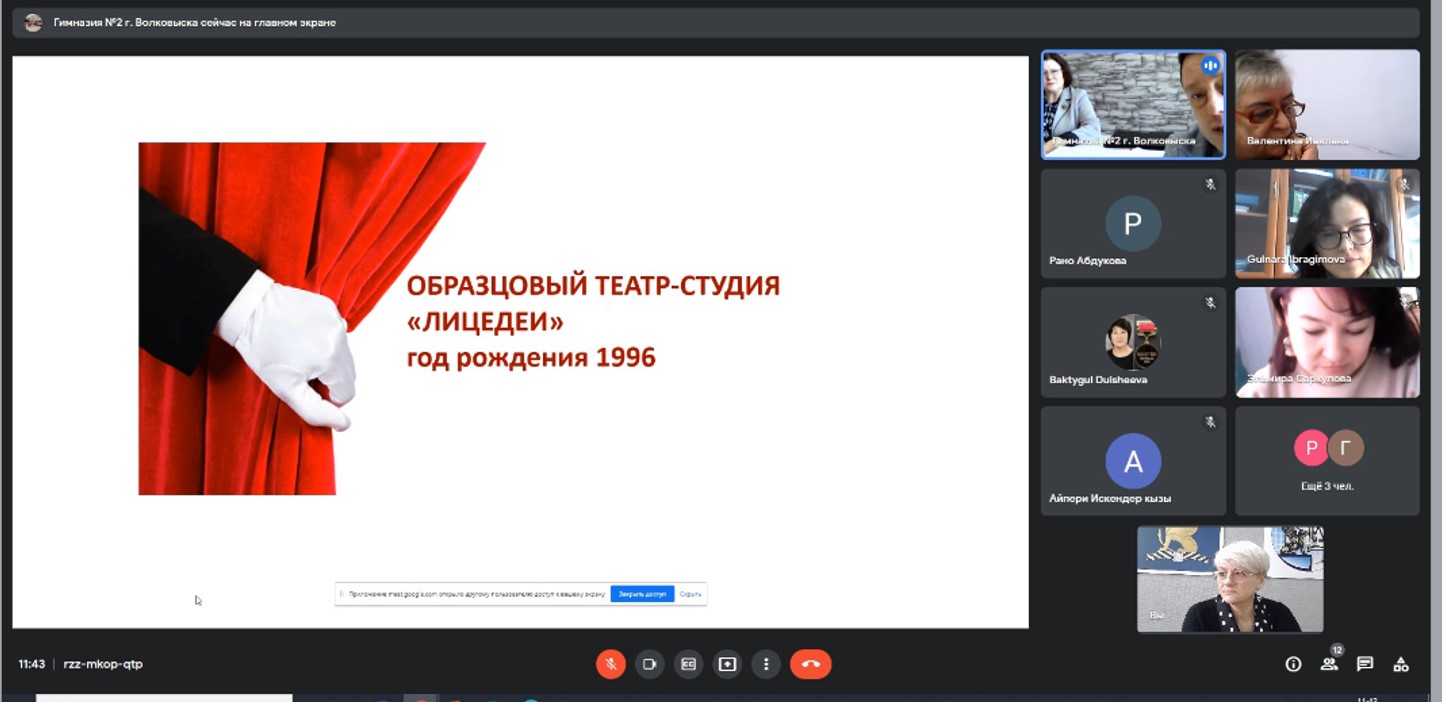Click the presenter avatar in top banner
Screen dimensions: 1442x702
pyautogui.click(x=33, y=22)
